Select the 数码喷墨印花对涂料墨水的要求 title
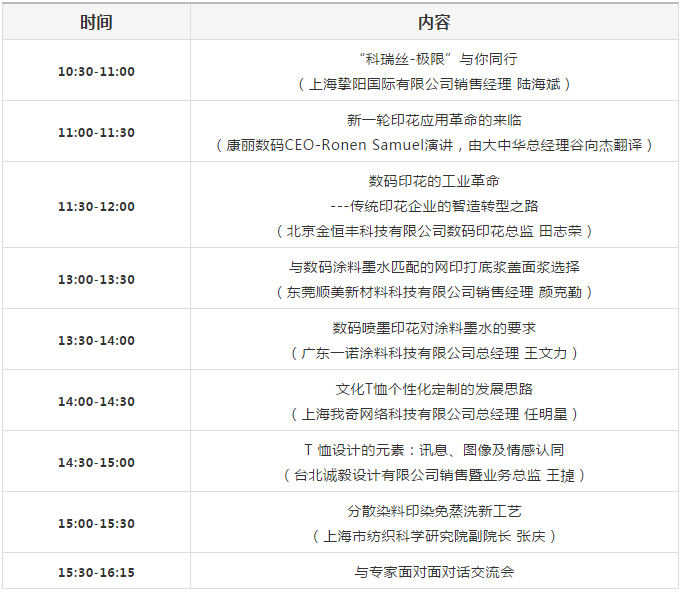The height and width of the screenshot is (594, 682). coord(434,328)
